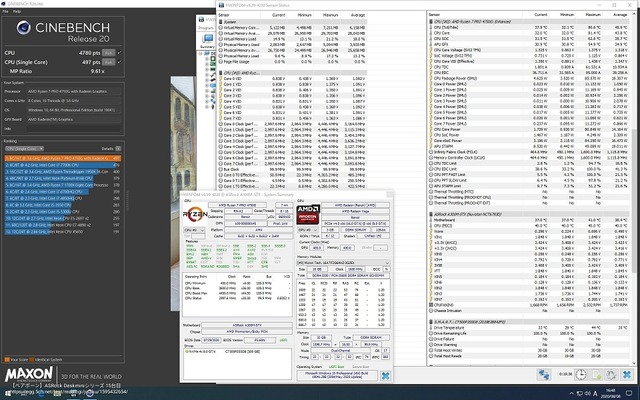The height and width of the screenshot is (400, 640).
Task: Click the Summary icon in HWiNFO main window
Action: pyautogui.click(x=207, y=41)
